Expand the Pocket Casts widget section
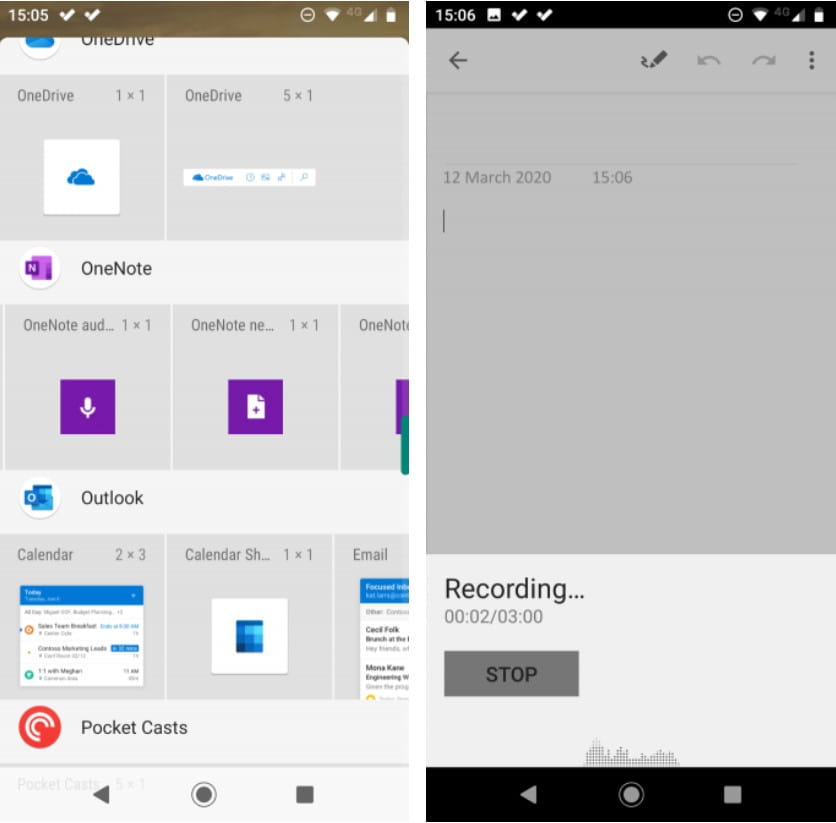 pos(135,728)
